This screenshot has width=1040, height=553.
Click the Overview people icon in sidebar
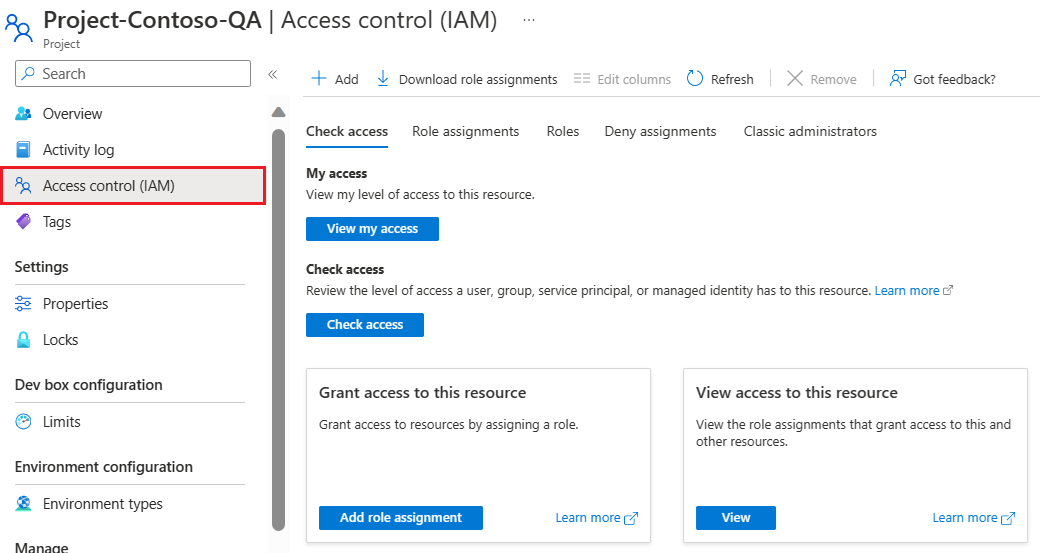click(23, 113)
